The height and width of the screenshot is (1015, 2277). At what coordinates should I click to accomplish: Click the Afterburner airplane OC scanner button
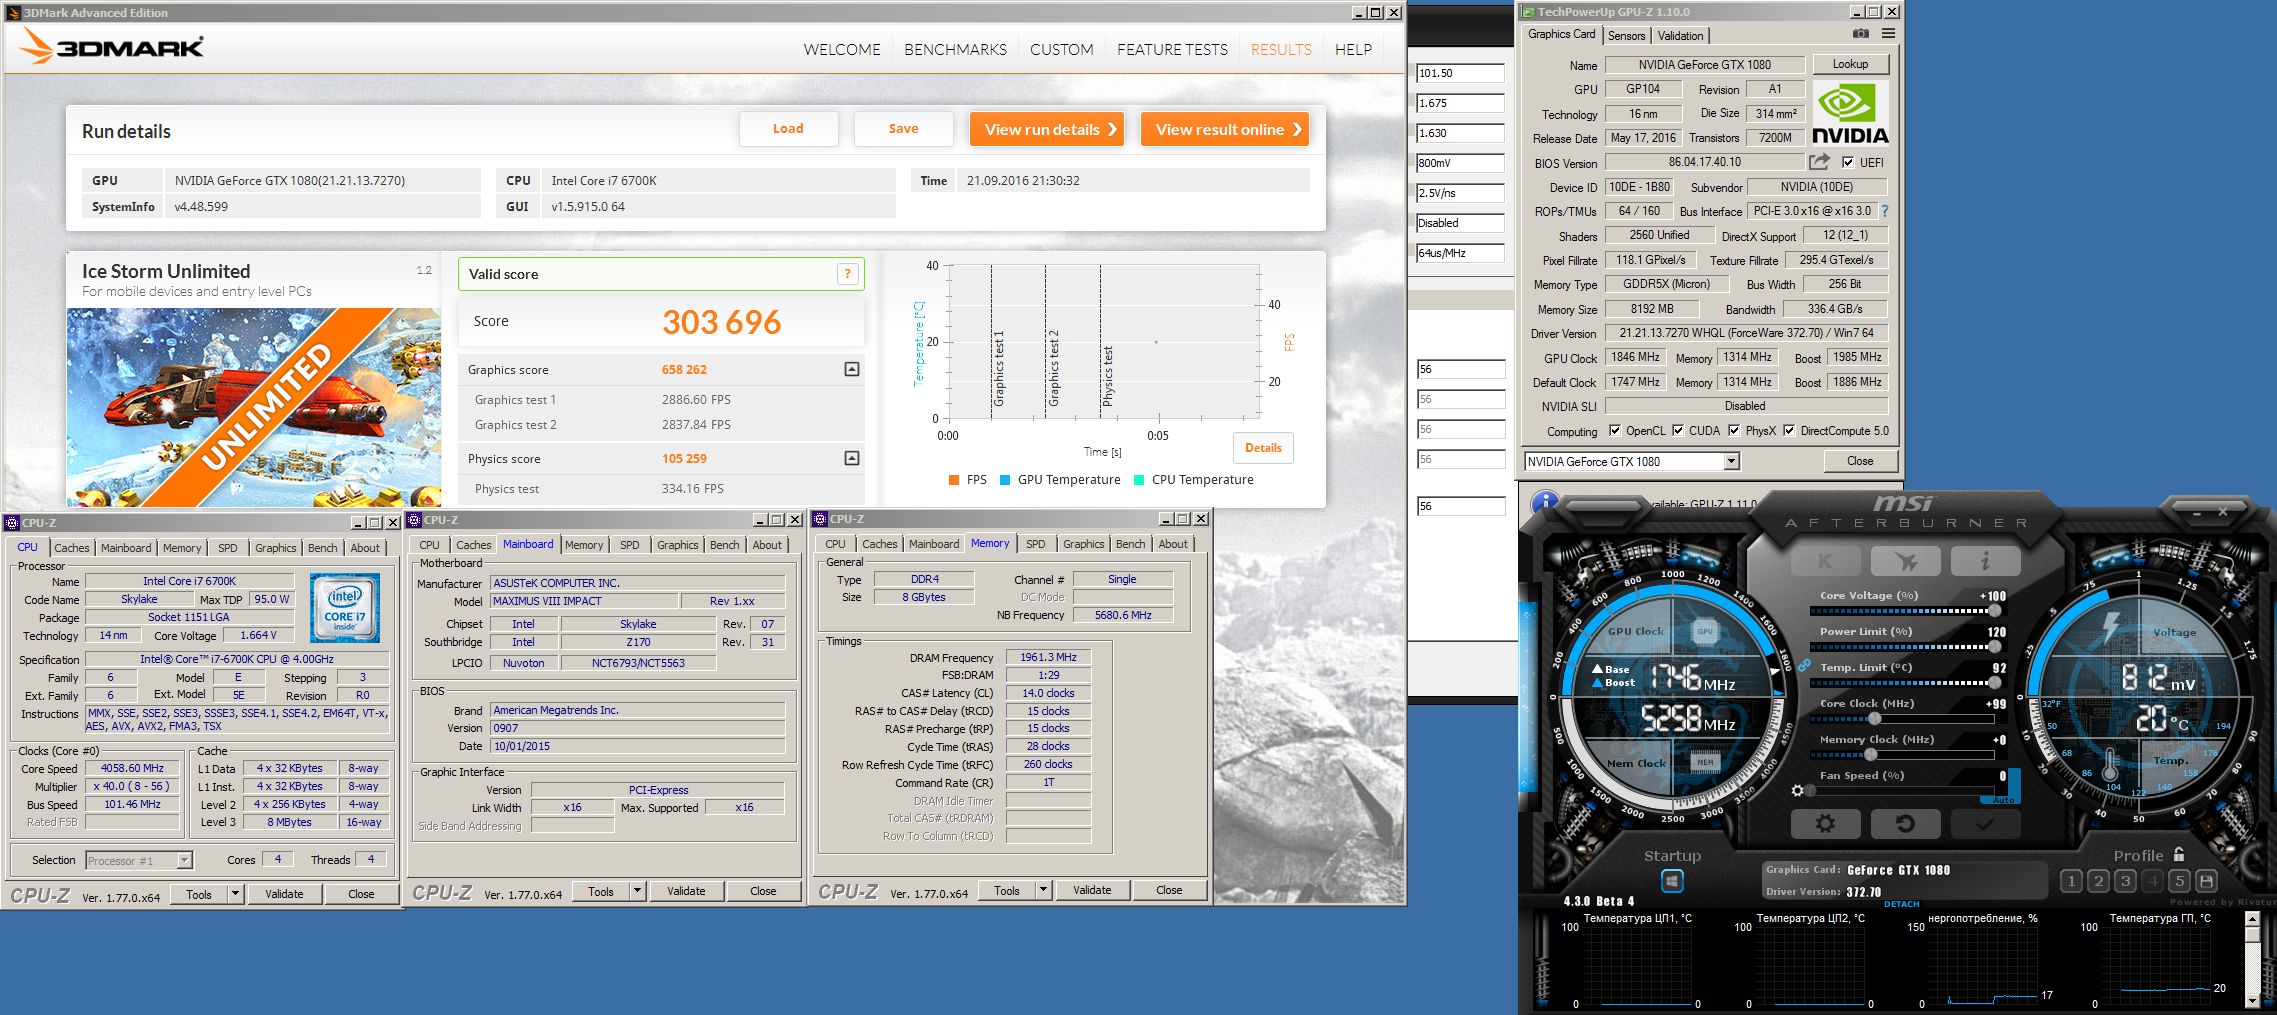1905,561
